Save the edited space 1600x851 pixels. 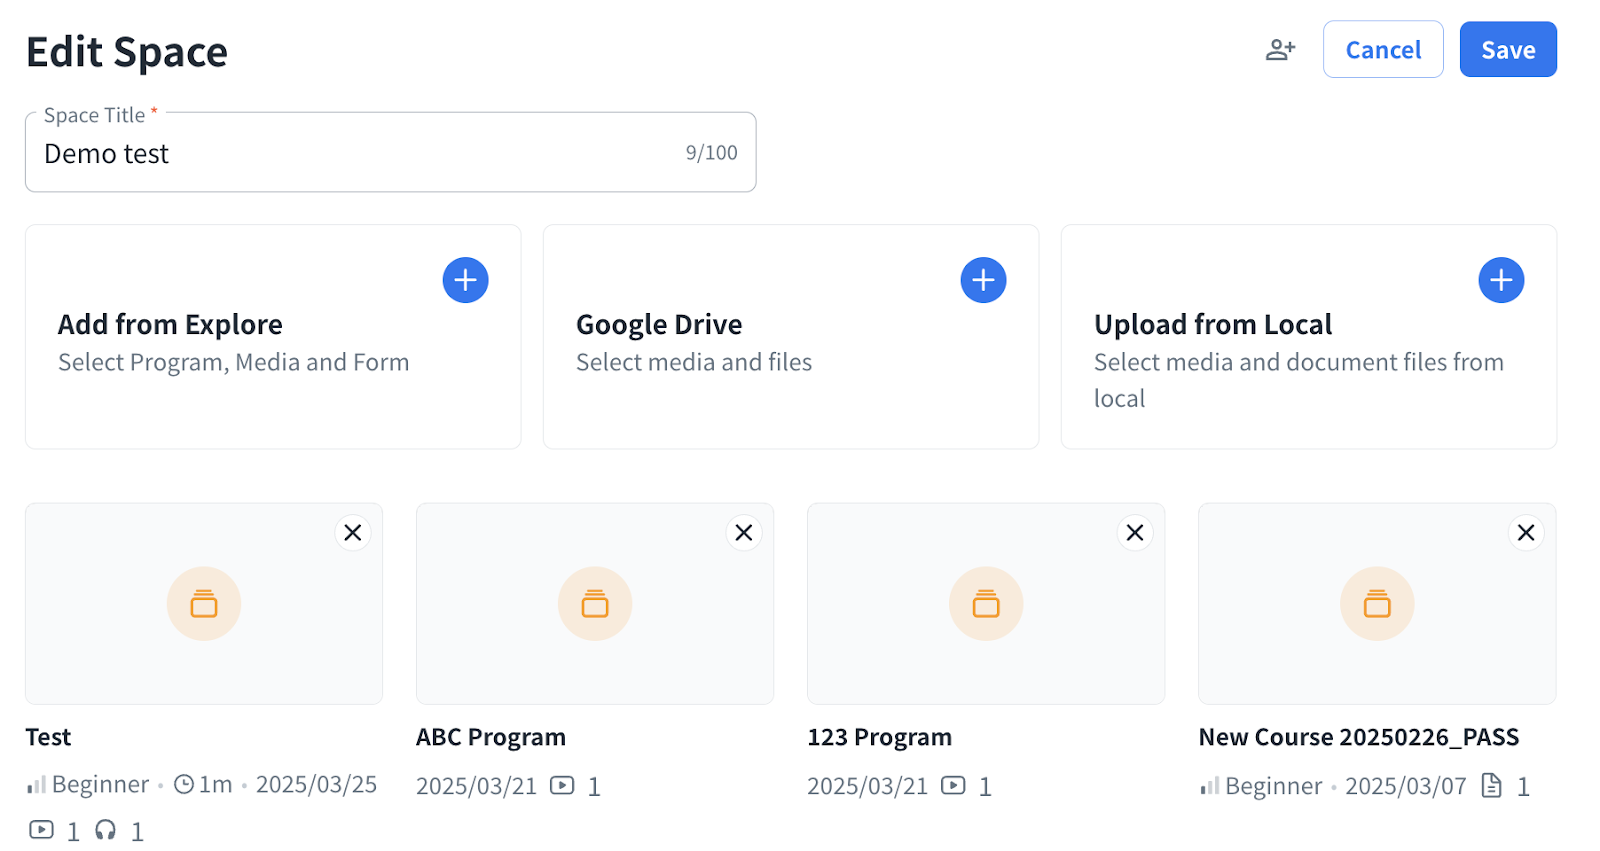coord(1507,50)
